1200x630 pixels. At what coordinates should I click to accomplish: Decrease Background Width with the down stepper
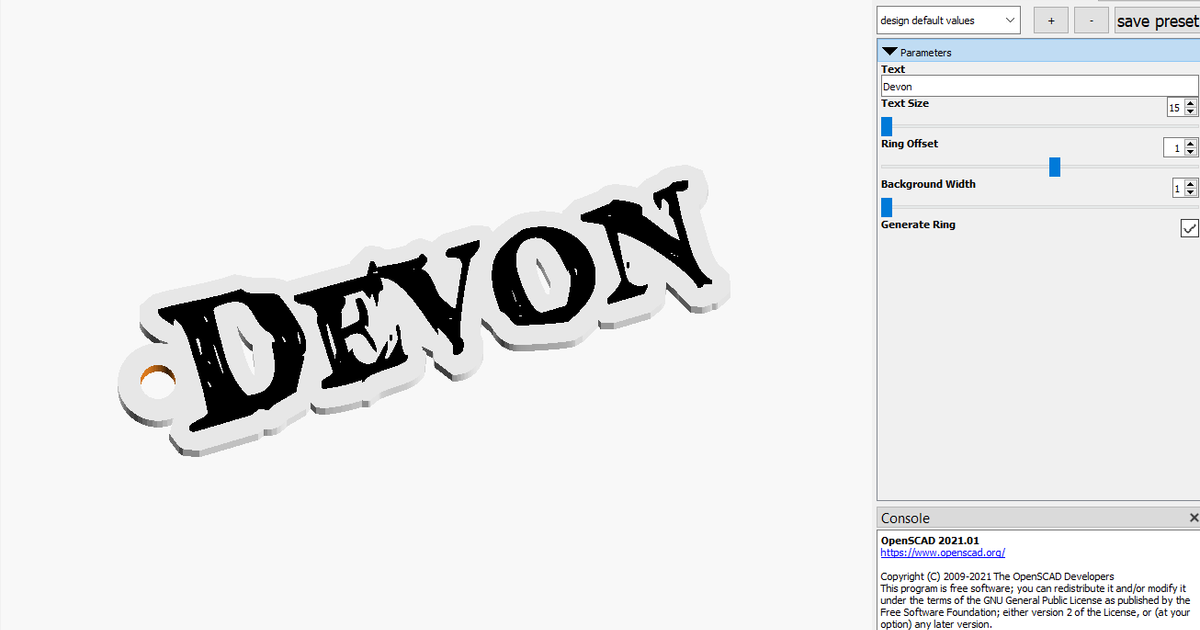[1192, 191]
